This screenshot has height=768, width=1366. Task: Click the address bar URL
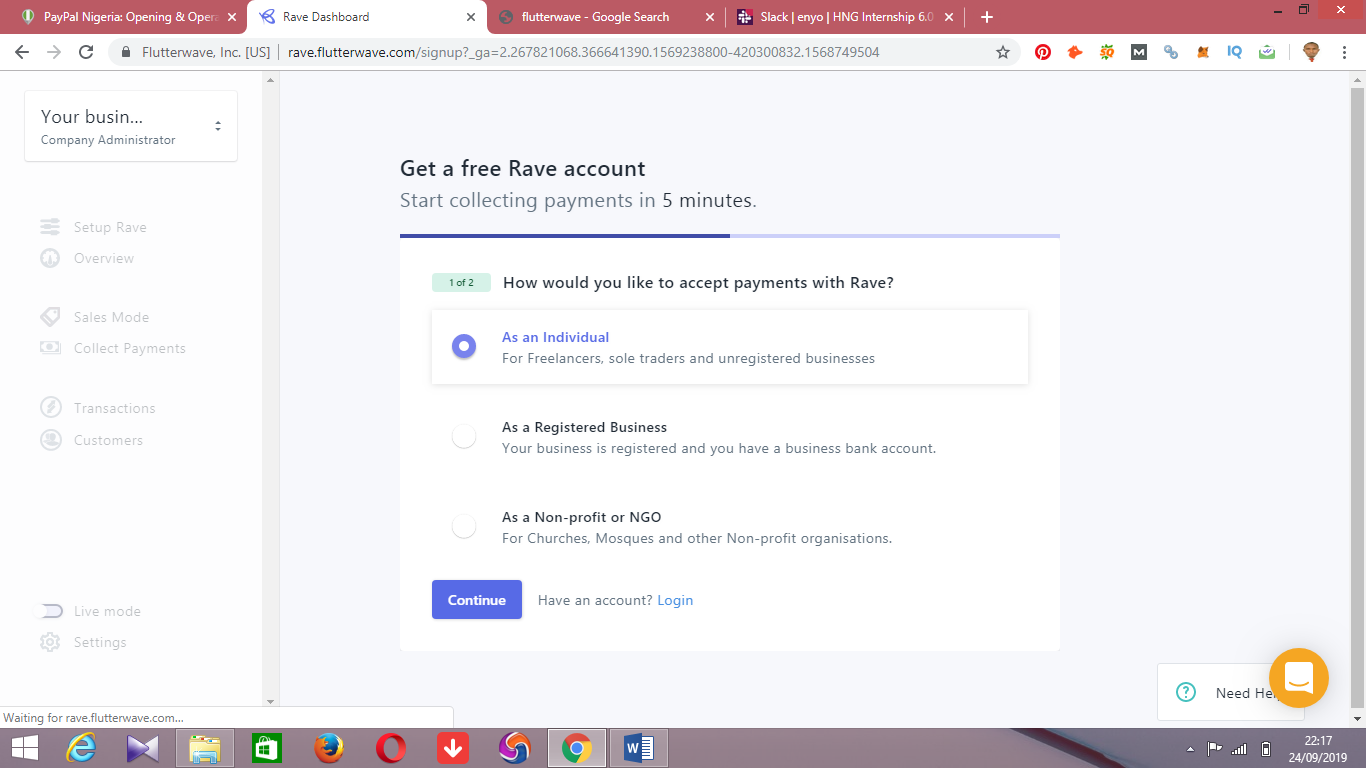(584, 52)
